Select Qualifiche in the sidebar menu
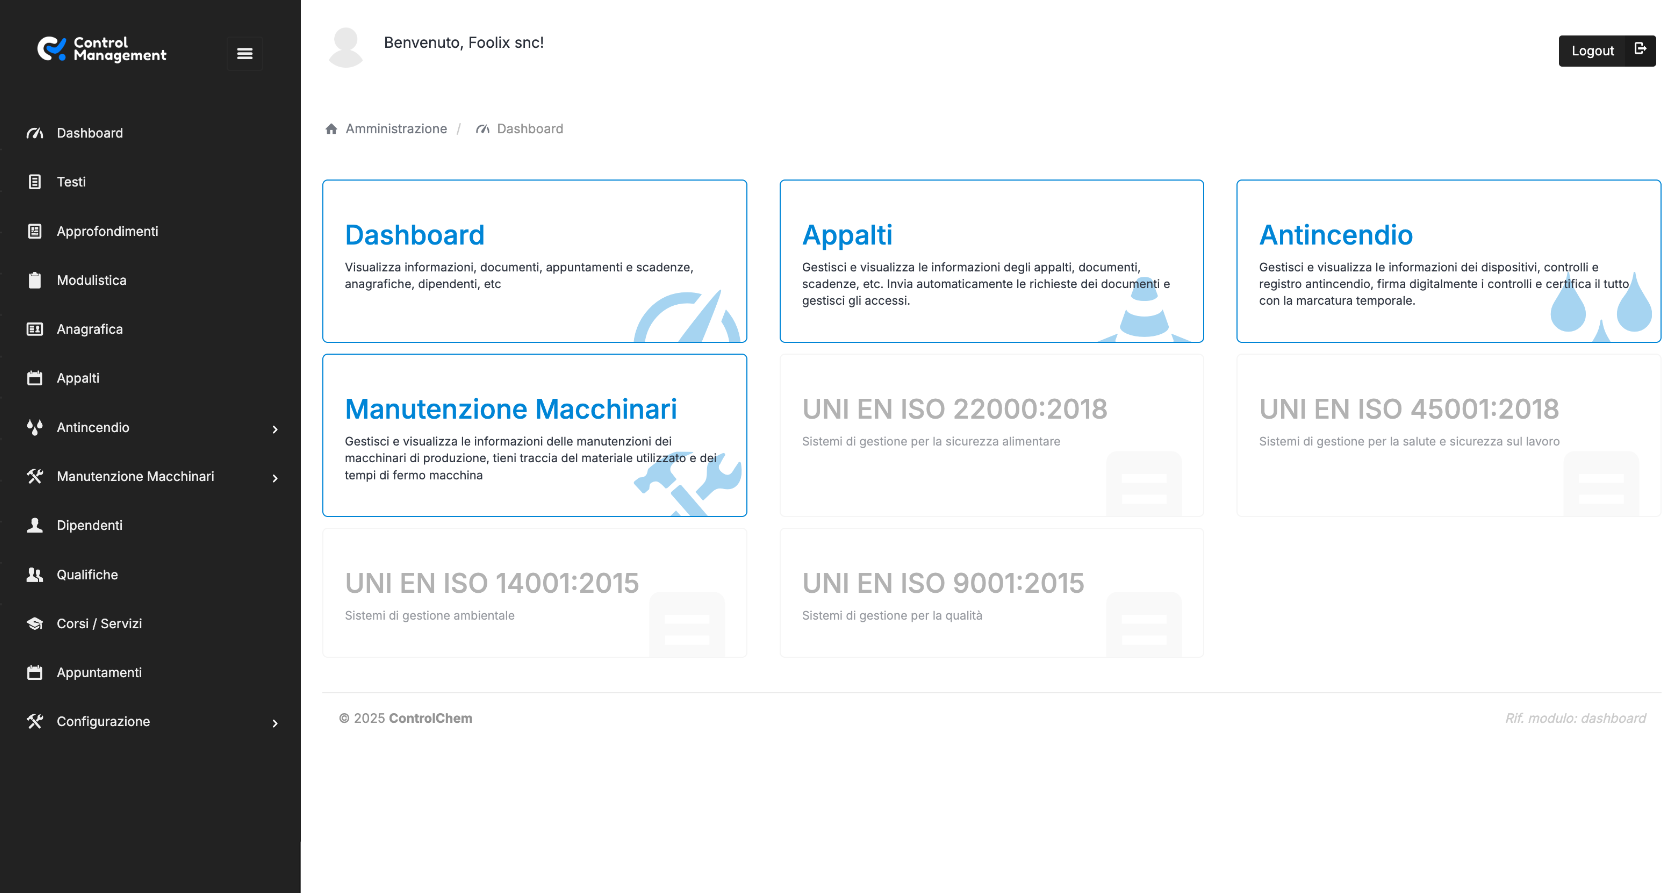This screenshot has width=1680, height=893. click(x=87, y=574)
